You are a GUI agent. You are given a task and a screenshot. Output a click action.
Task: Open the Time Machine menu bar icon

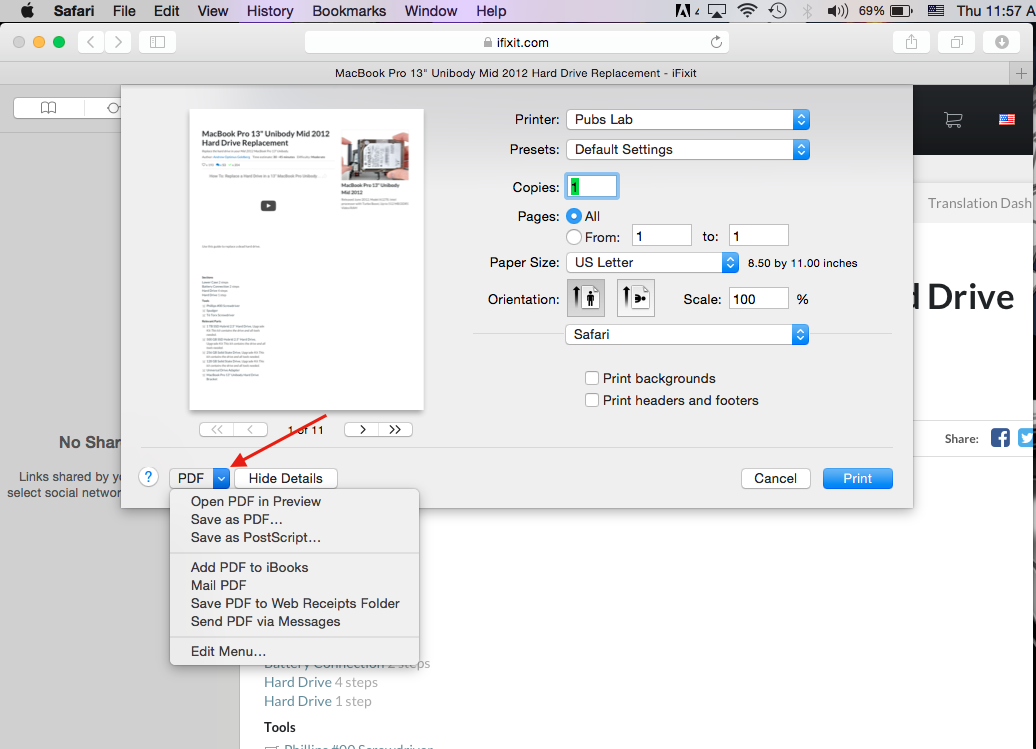pos(778,11)
